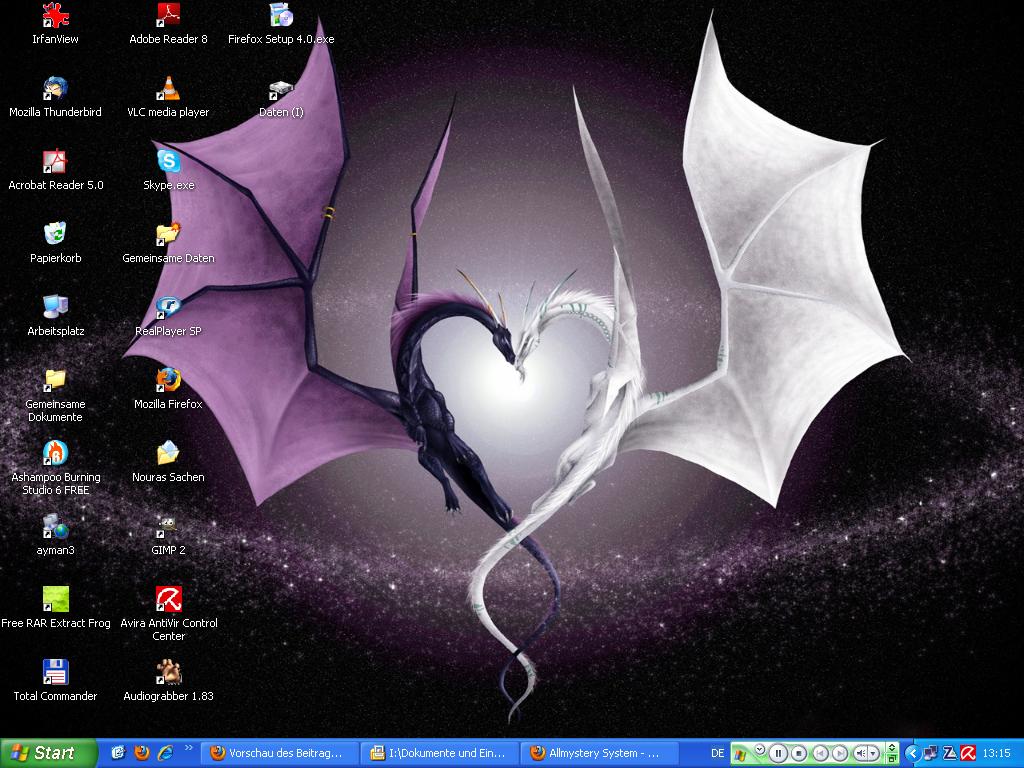Skip to next track in media toolbar
This screenshot has width=1024, height=768.
(840, 753)
